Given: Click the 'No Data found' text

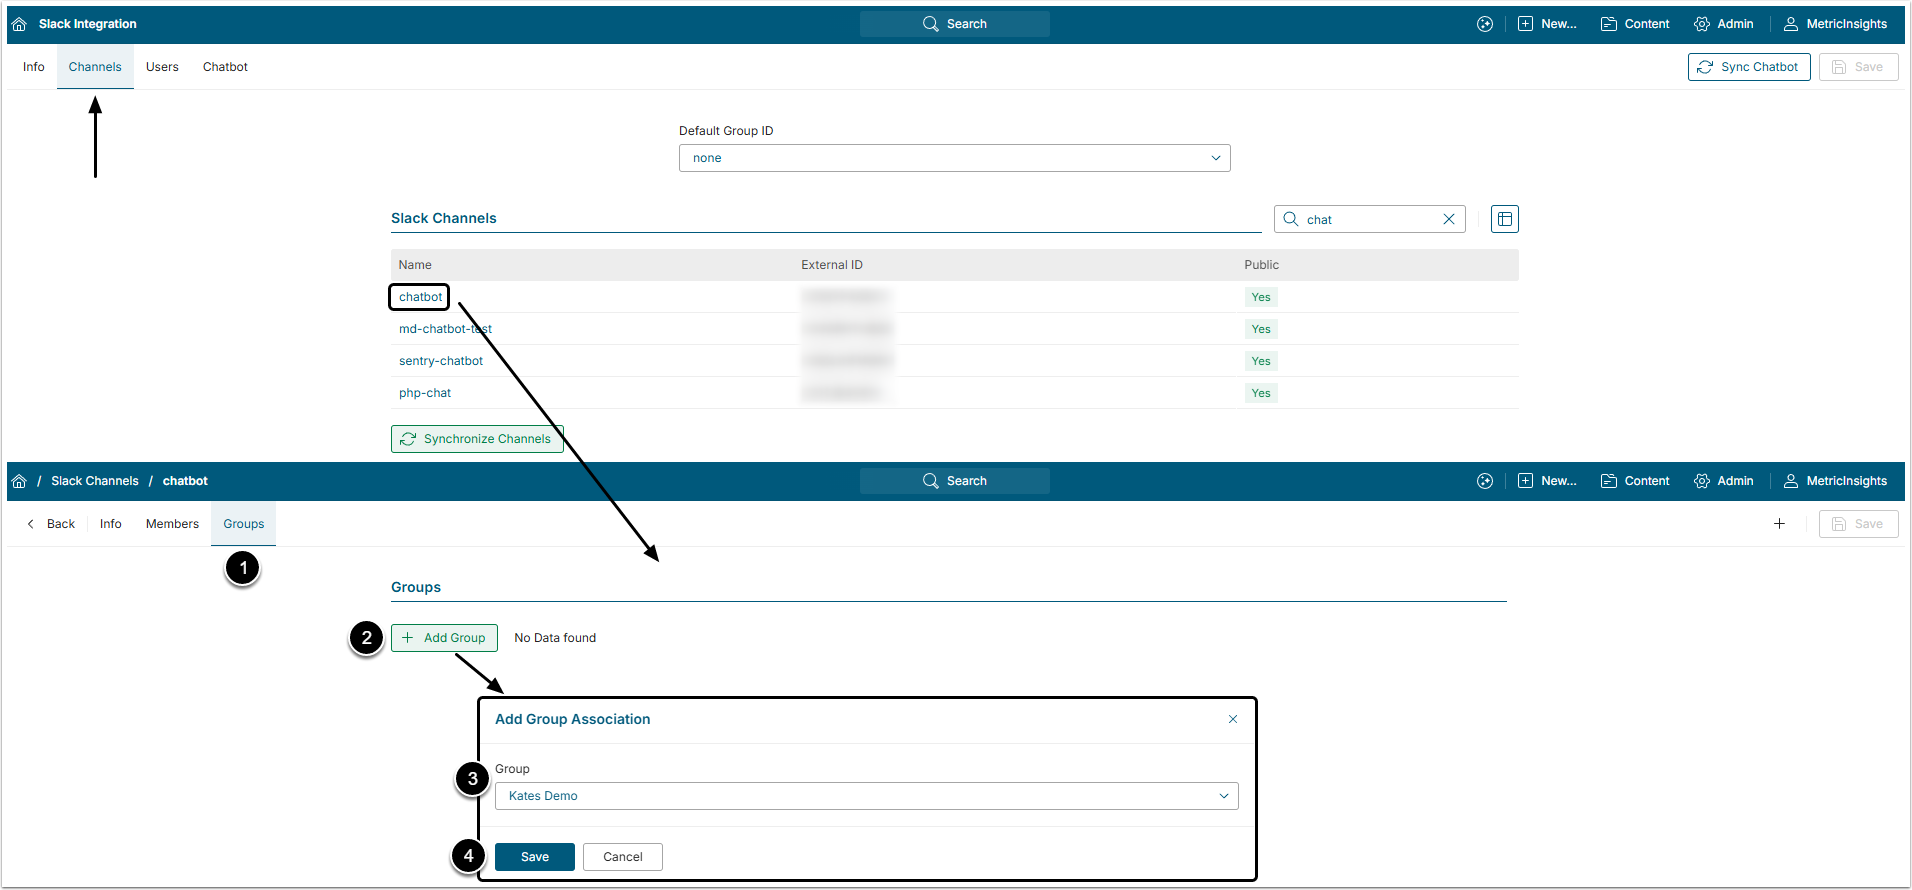Looking at the screenshot, I should (x=555, y=638).
